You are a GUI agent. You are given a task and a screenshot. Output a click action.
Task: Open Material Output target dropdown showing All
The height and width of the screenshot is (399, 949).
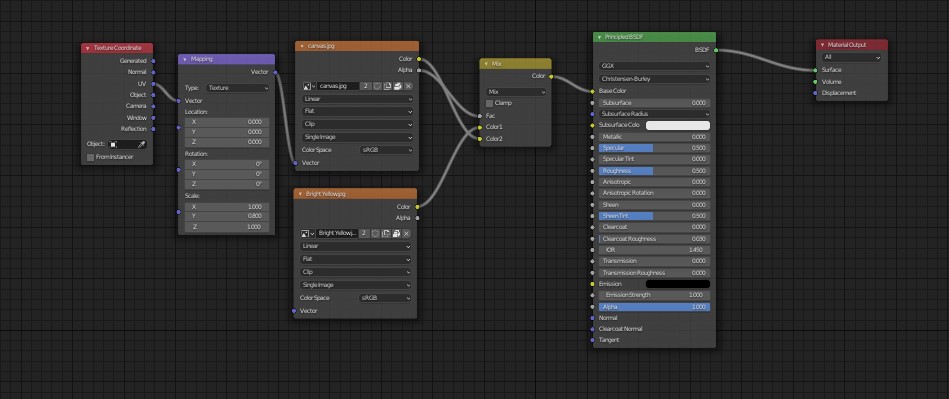point(851,57)
